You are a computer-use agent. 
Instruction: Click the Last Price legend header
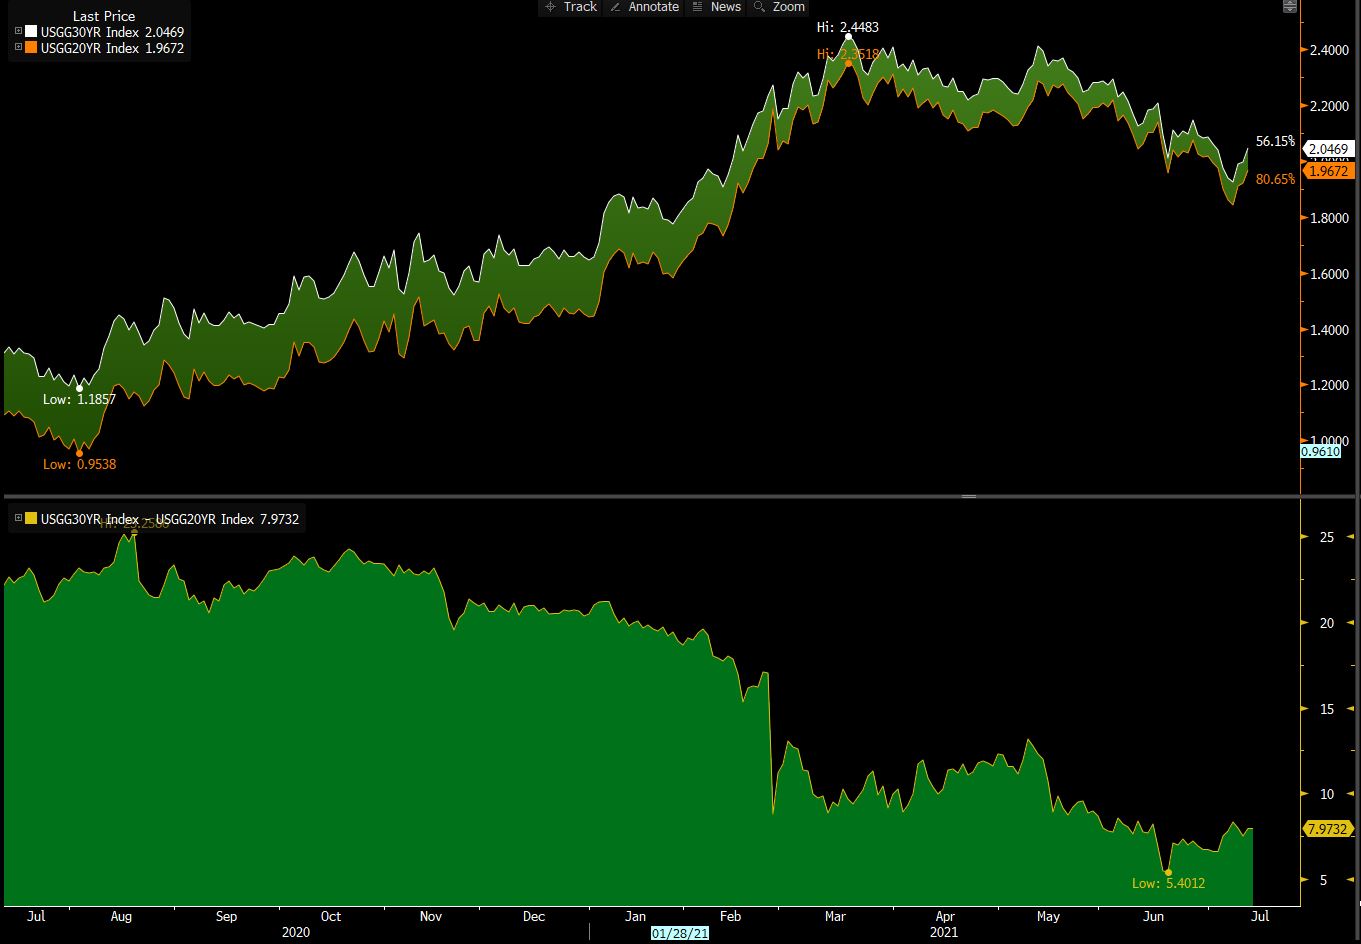click(104, 16)
